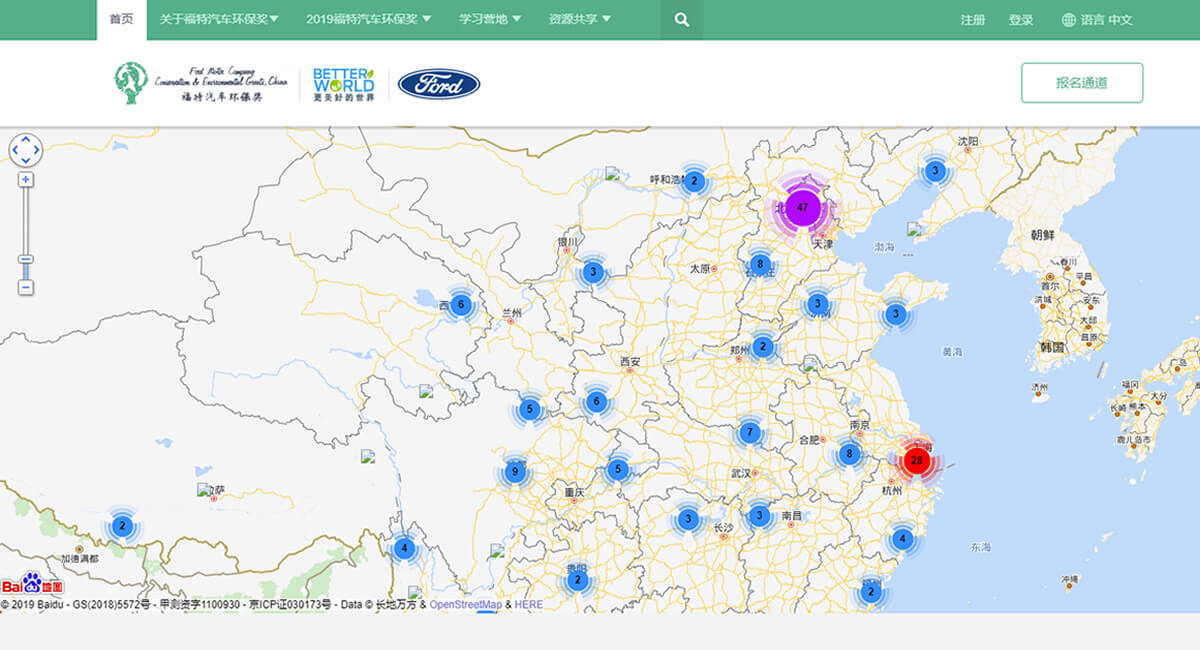This screenshot has height=650, width=1200.
Task: Expand 2019福特汽车环保奖 dropdown menu
Action: (368, 20)
